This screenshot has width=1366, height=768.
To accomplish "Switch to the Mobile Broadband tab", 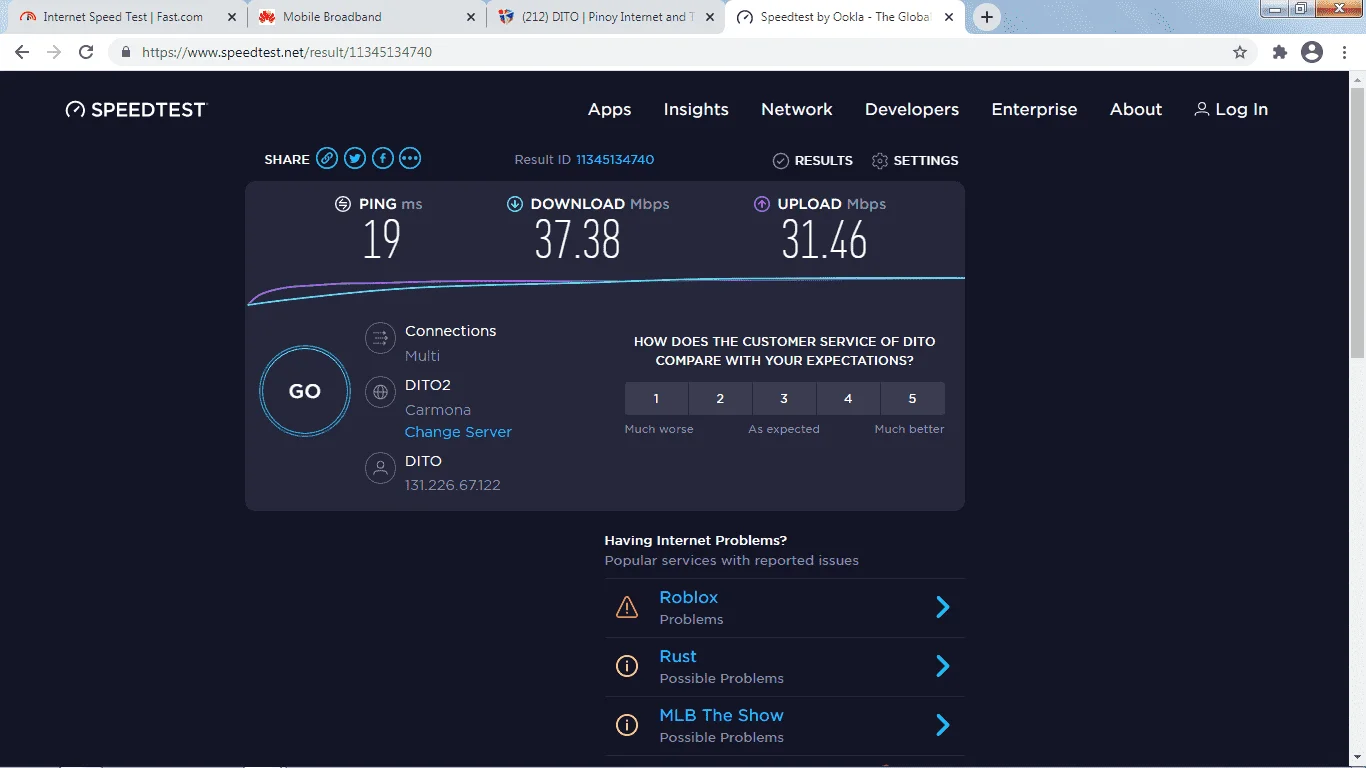I will [366, 17].
